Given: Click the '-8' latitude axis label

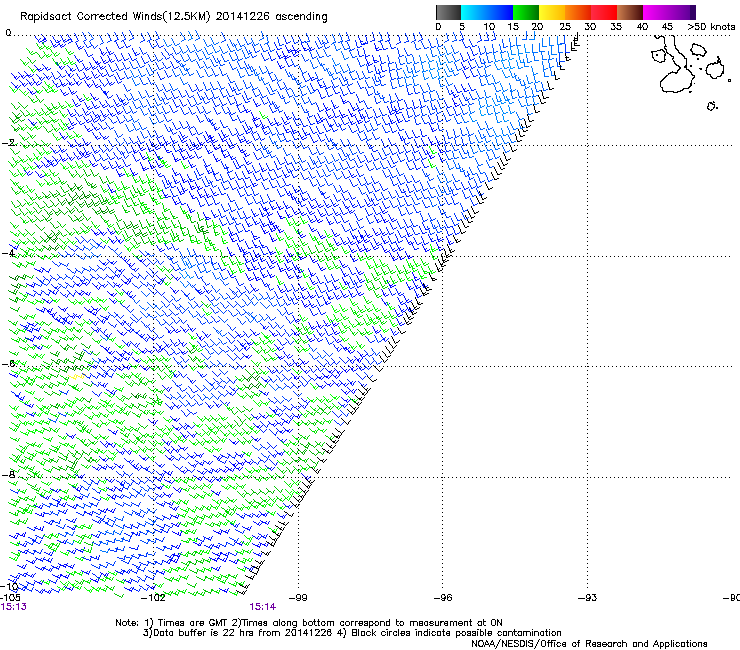Looking at the screenshot, I should pyautogui.click(x=8, y=474).
